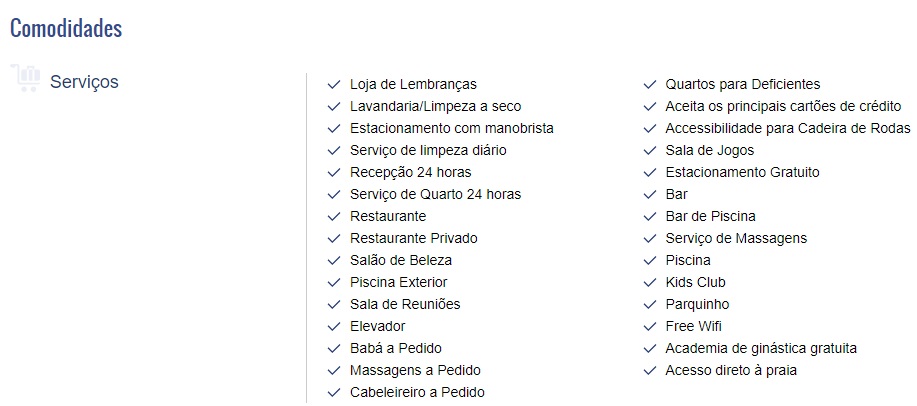917x406 pixels.
Task: Click the checkmark beside Loja de Lembranças
Action: pyautogui.click(x=334, y=85)
